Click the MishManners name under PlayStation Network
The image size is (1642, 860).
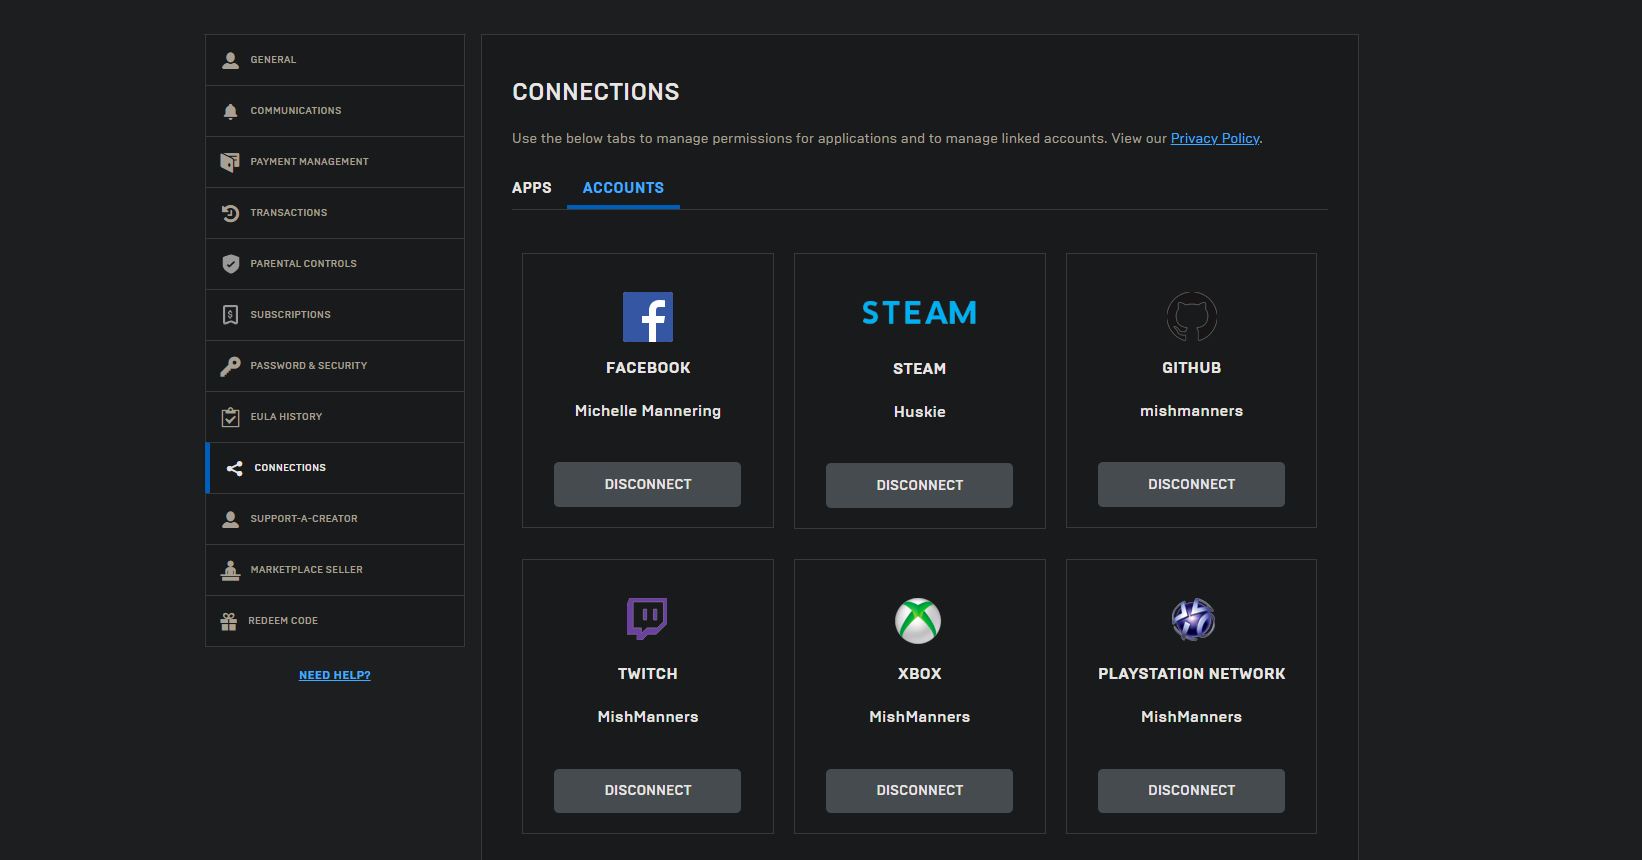pos(1192,717)
